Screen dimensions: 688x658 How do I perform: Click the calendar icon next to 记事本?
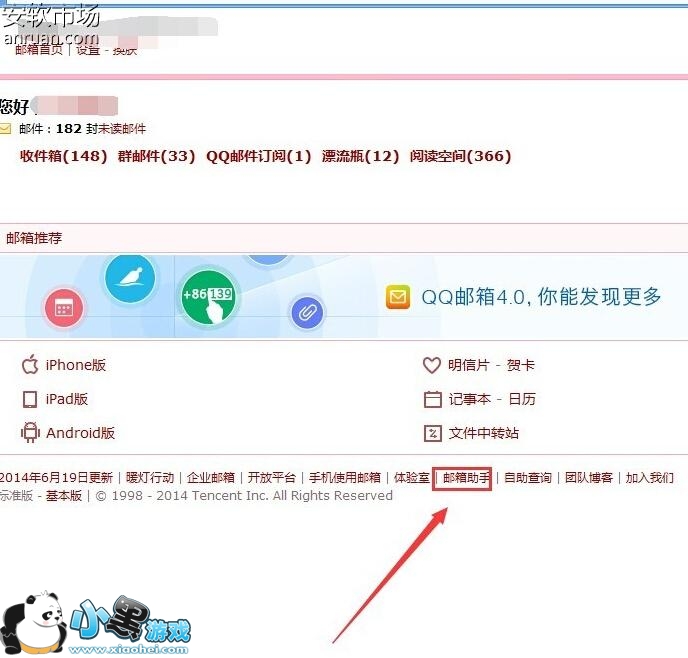coord(432,399)
